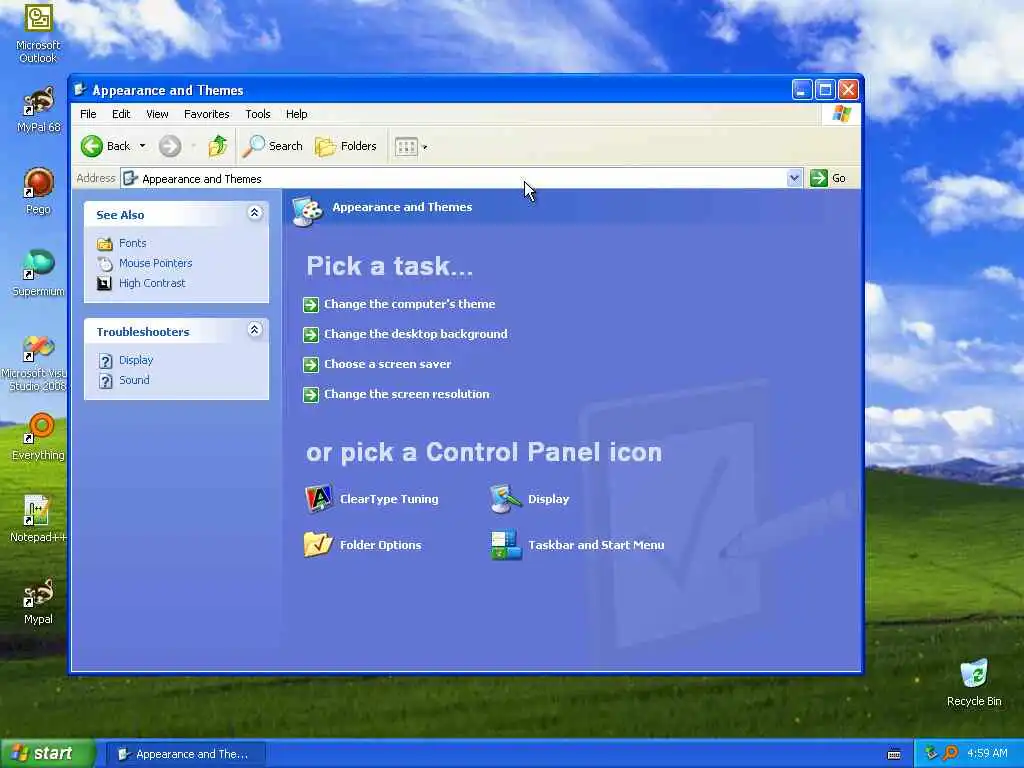Click the Sound troubleshooter help icon

pos(105,381)
